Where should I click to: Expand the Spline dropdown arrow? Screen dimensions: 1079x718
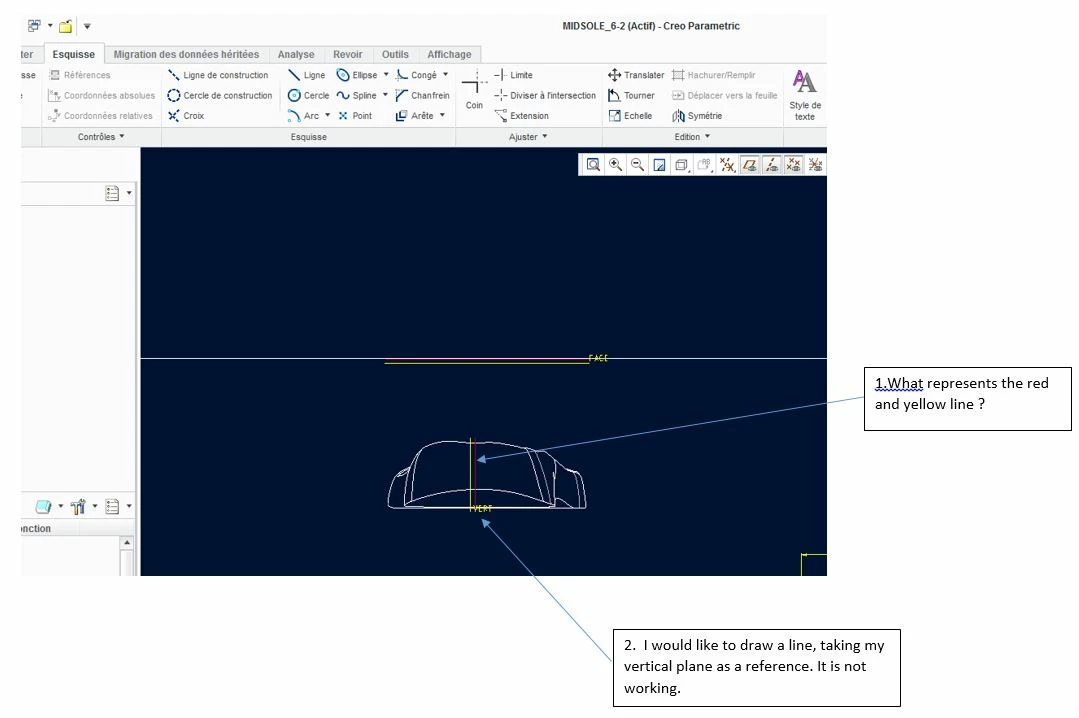click(x=385, y=95)
